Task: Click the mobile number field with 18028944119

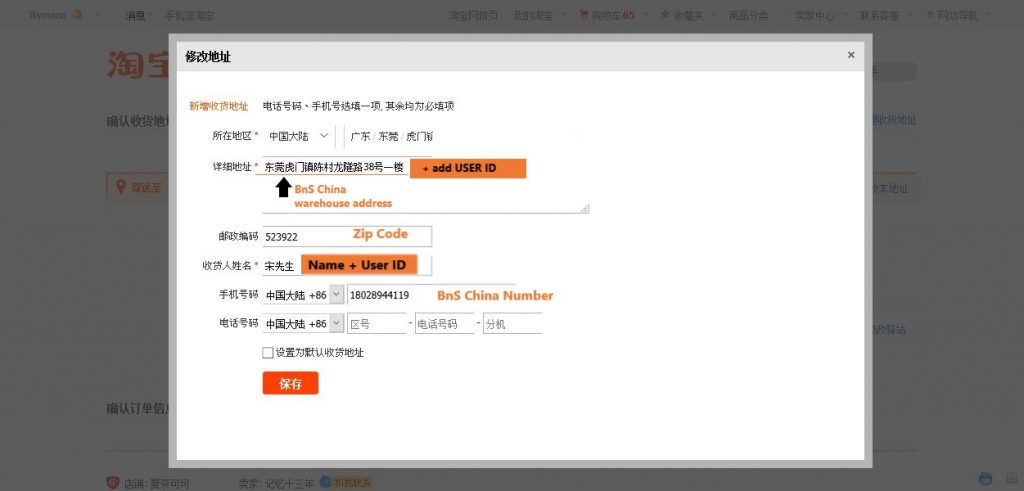Action: coord(432,295)
